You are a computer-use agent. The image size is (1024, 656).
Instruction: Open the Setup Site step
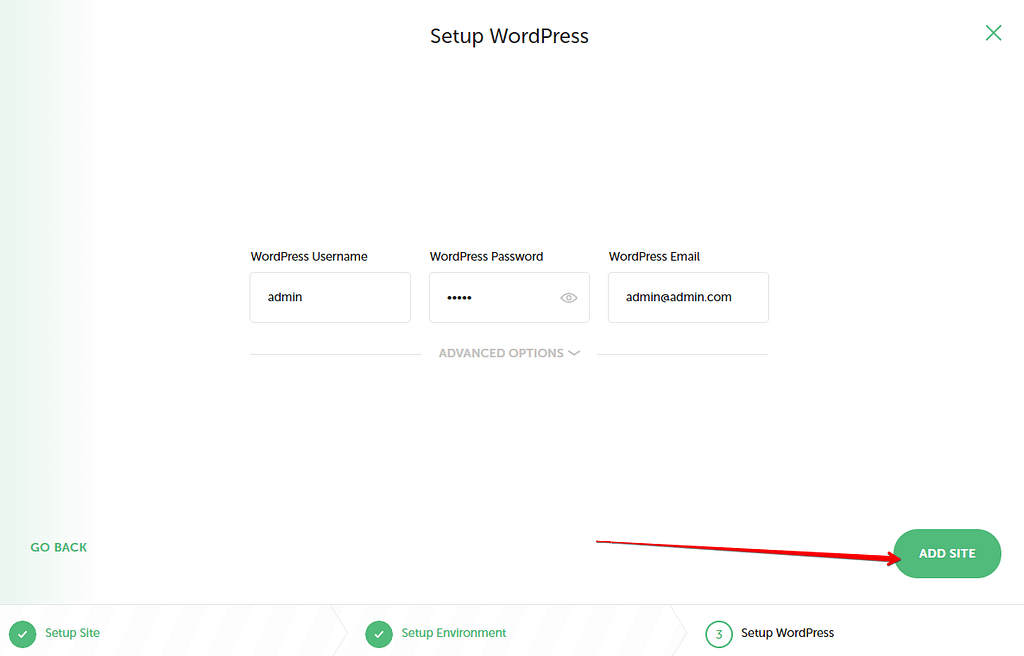click(72, 633)
